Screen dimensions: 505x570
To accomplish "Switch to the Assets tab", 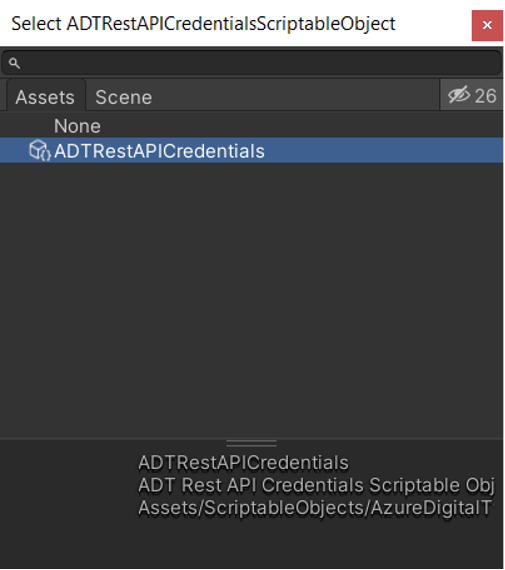I will (45, 97).
